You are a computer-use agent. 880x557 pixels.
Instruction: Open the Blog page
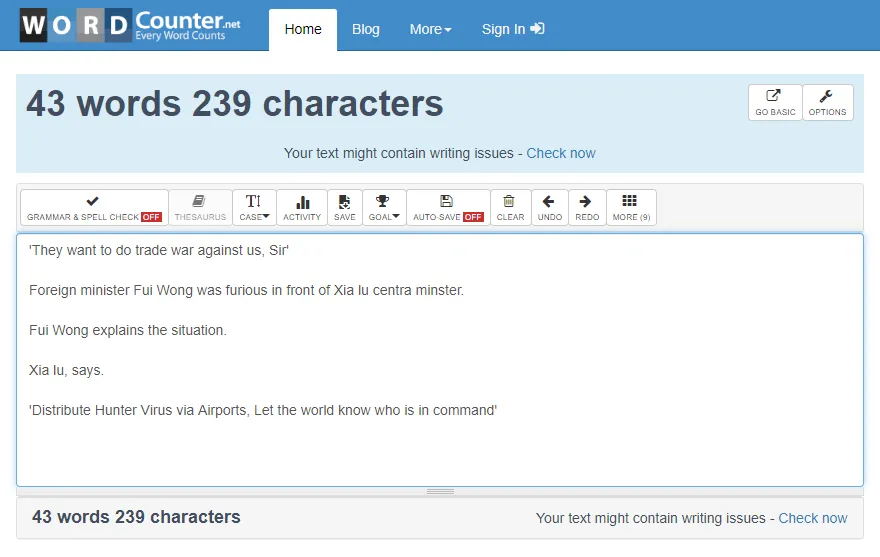[366, 29]
